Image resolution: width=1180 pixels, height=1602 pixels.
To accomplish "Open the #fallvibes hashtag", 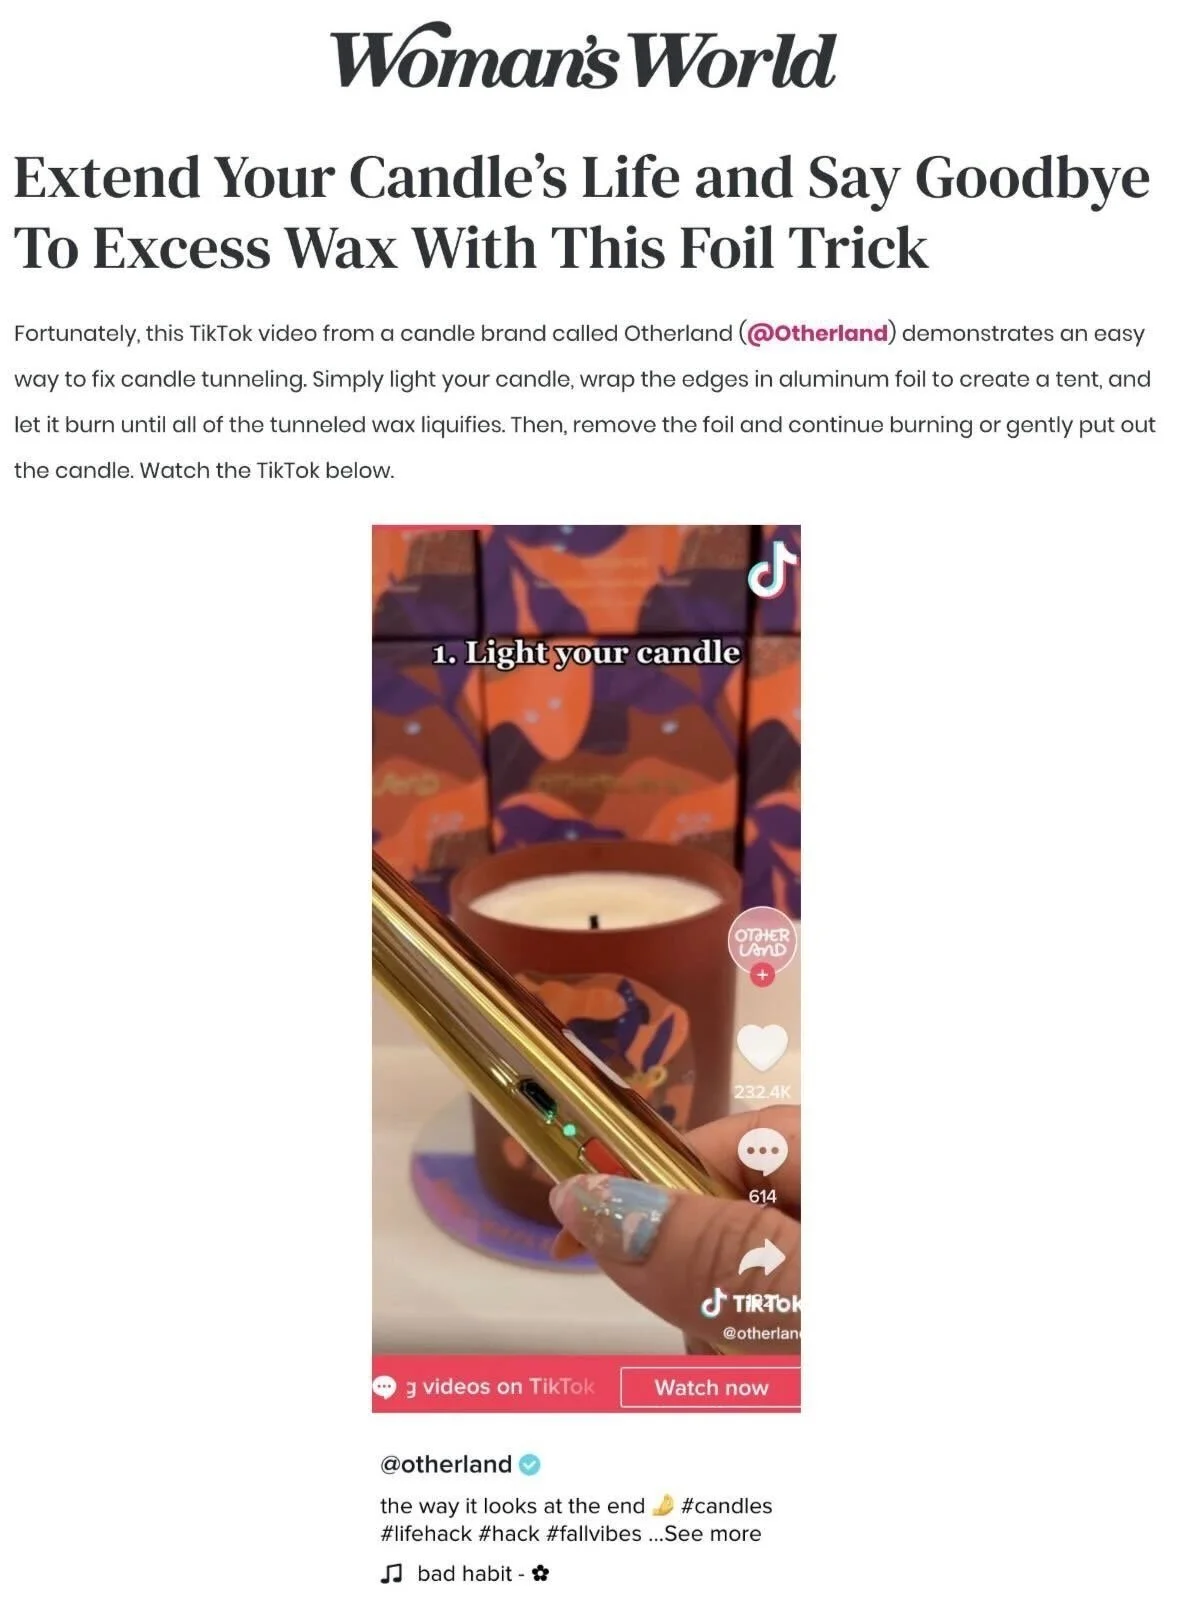I will (x=594, y=1533).
